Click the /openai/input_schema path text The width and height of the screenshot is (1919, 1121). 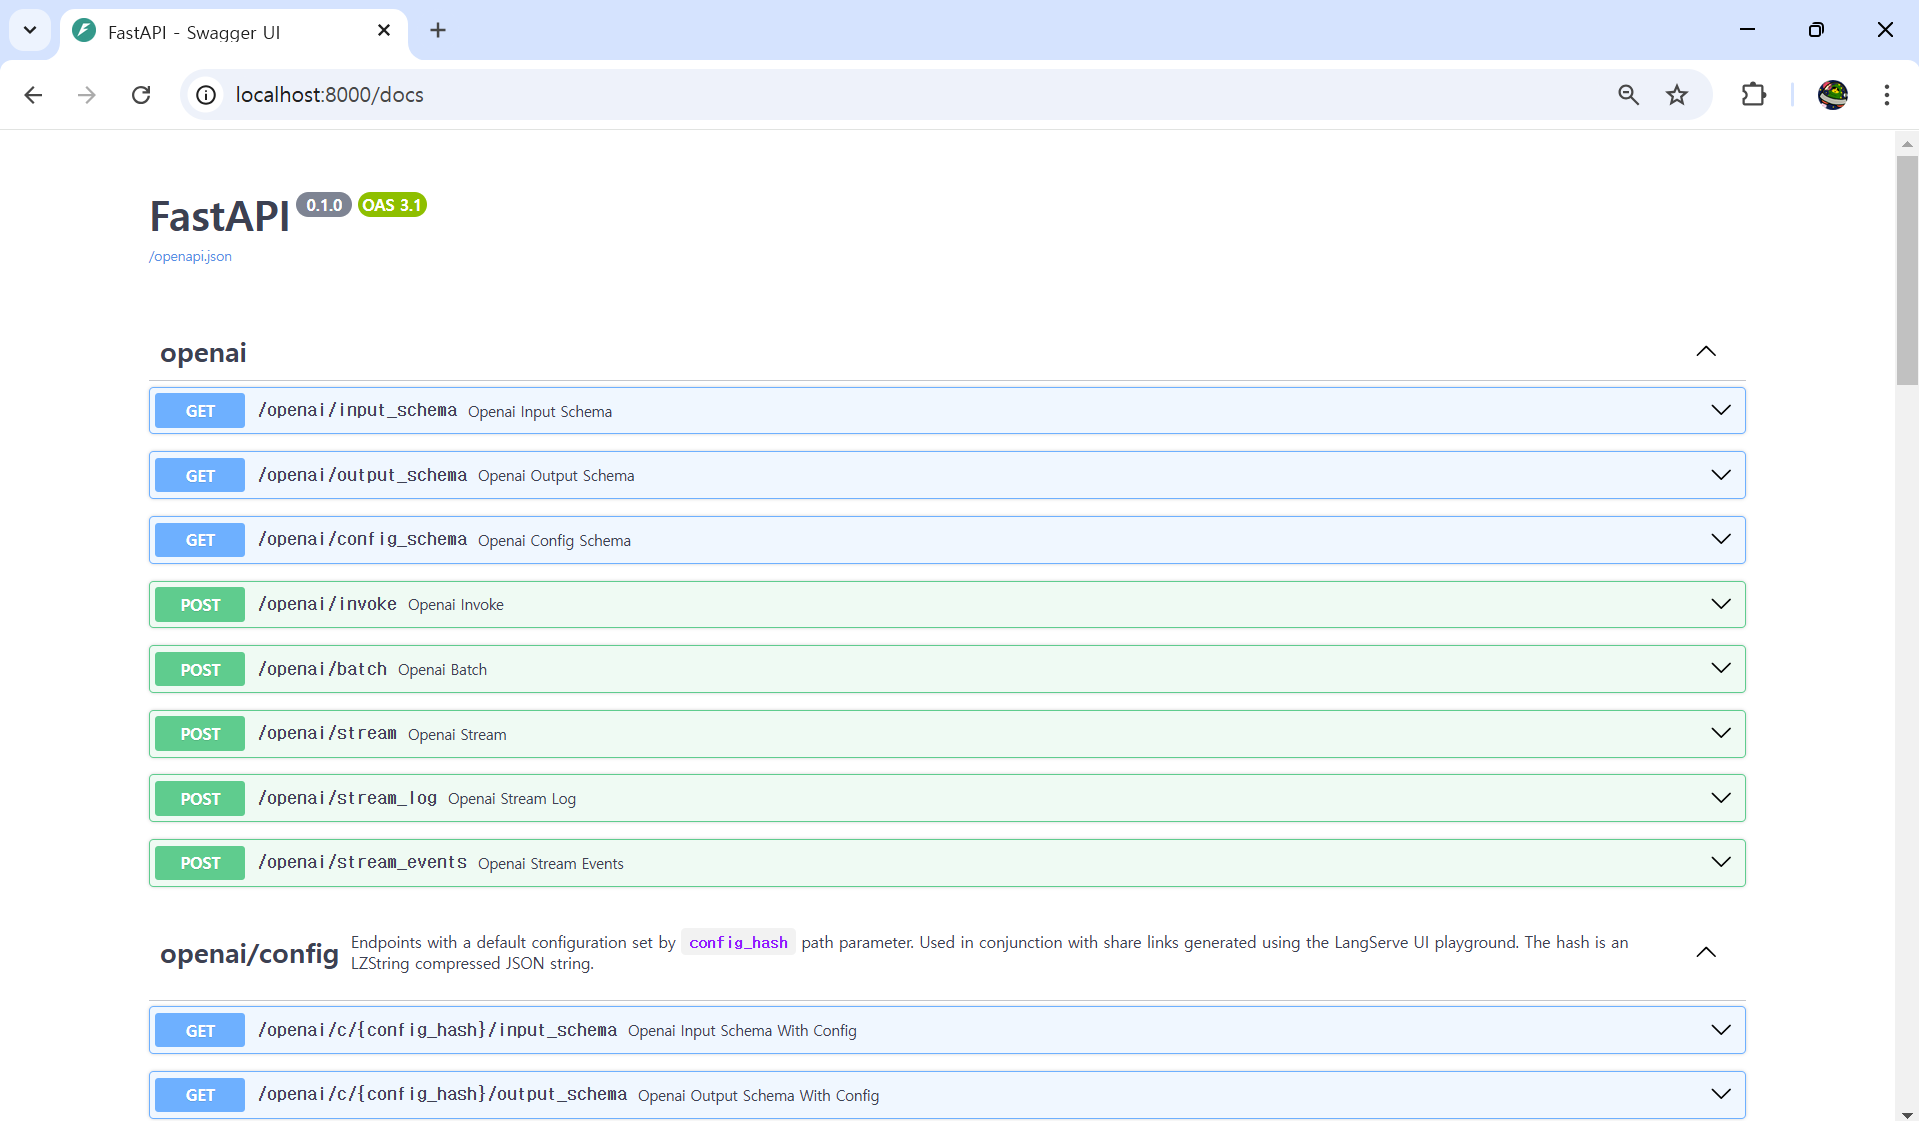[x=357, y=411]
